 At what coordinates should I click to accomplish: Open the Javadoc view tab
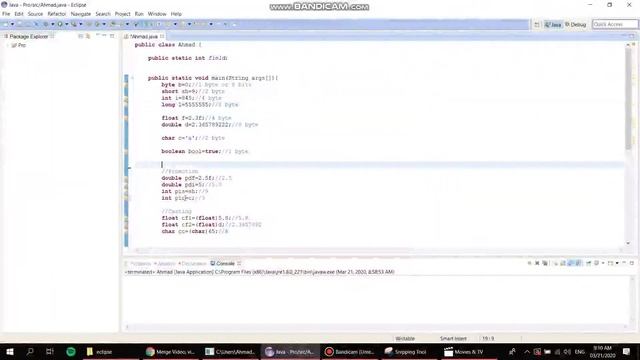(165, 264)
